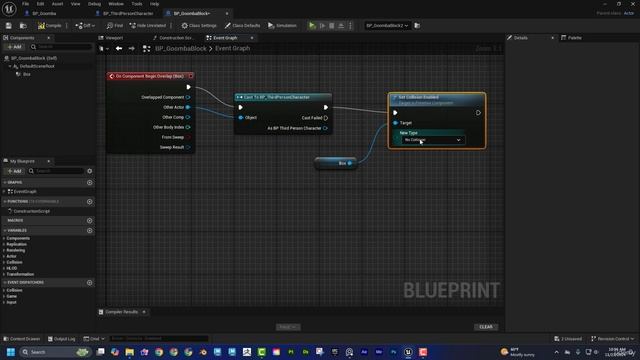Open the Asset menu
The height and width of the screenshot is (360, 640).
[x=57, y=4]
